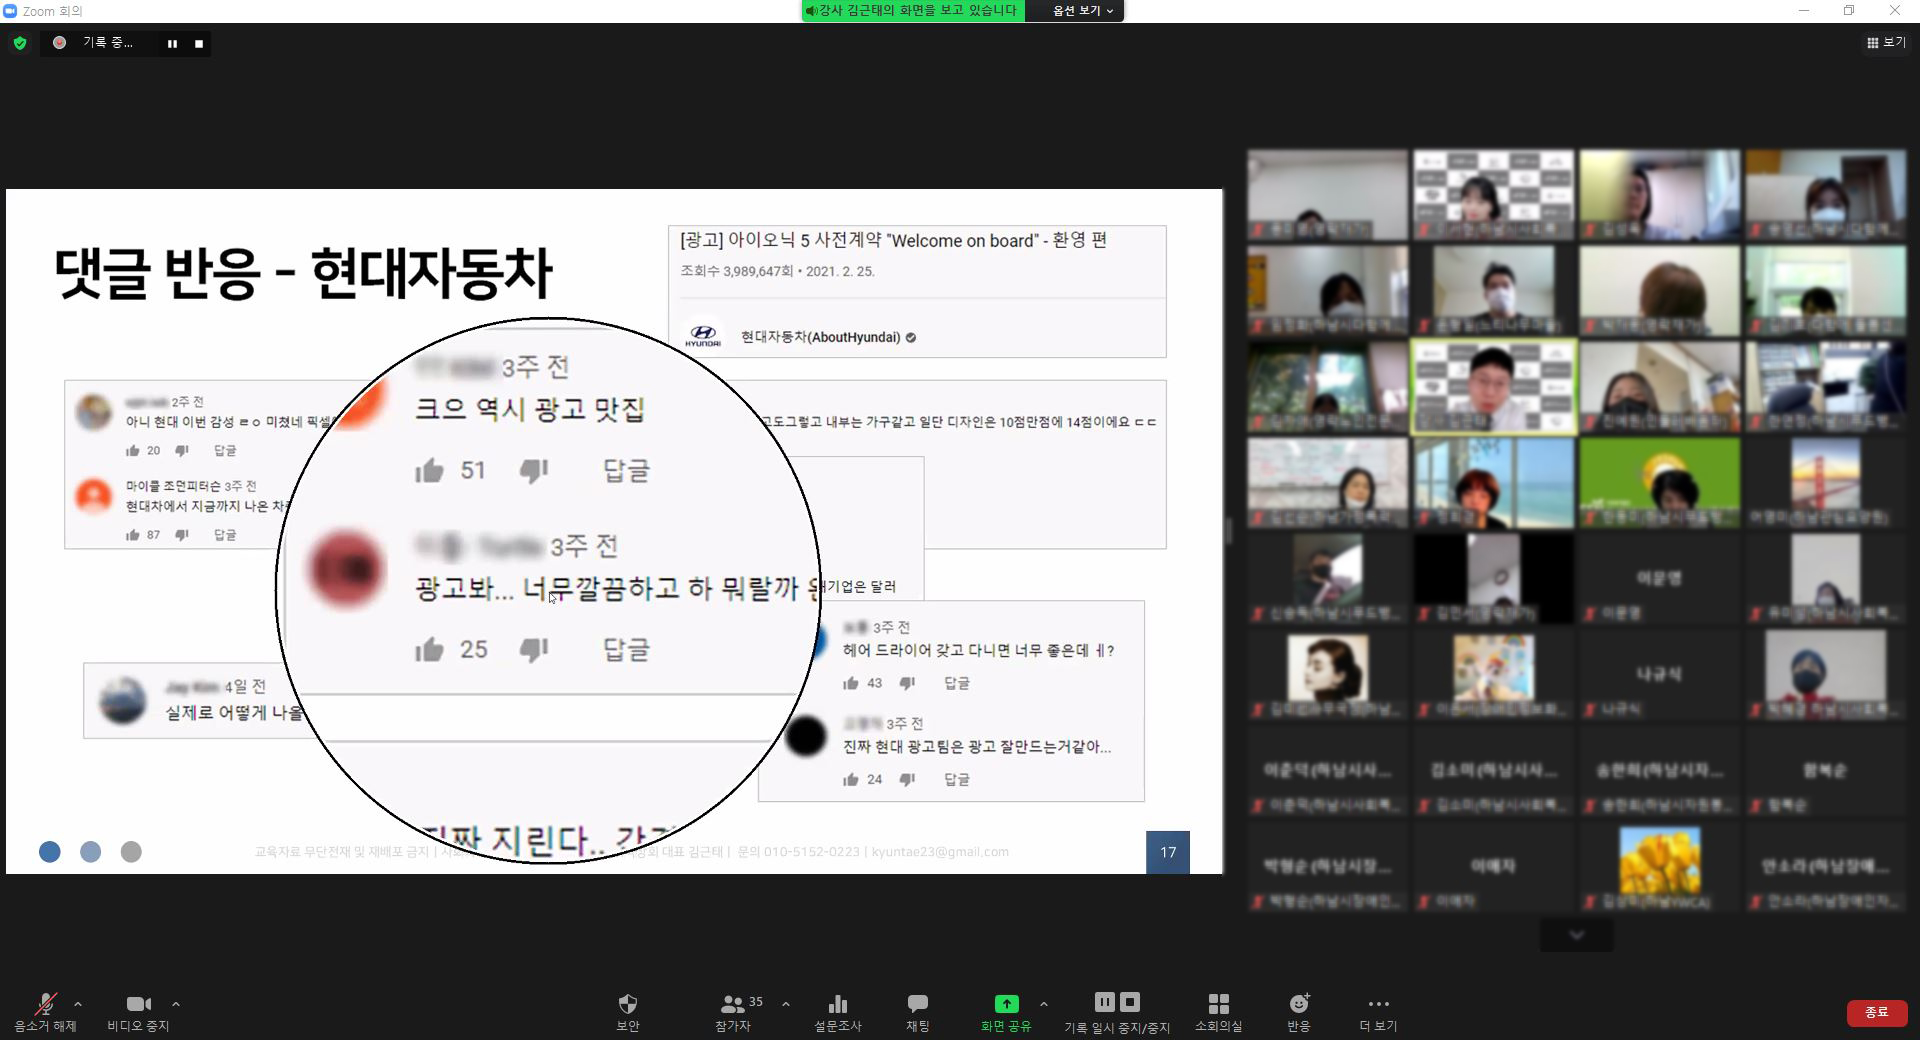Expand audio options arrow beside mute
This screenshot has width=1920, height=1040.
(78, 1004)
